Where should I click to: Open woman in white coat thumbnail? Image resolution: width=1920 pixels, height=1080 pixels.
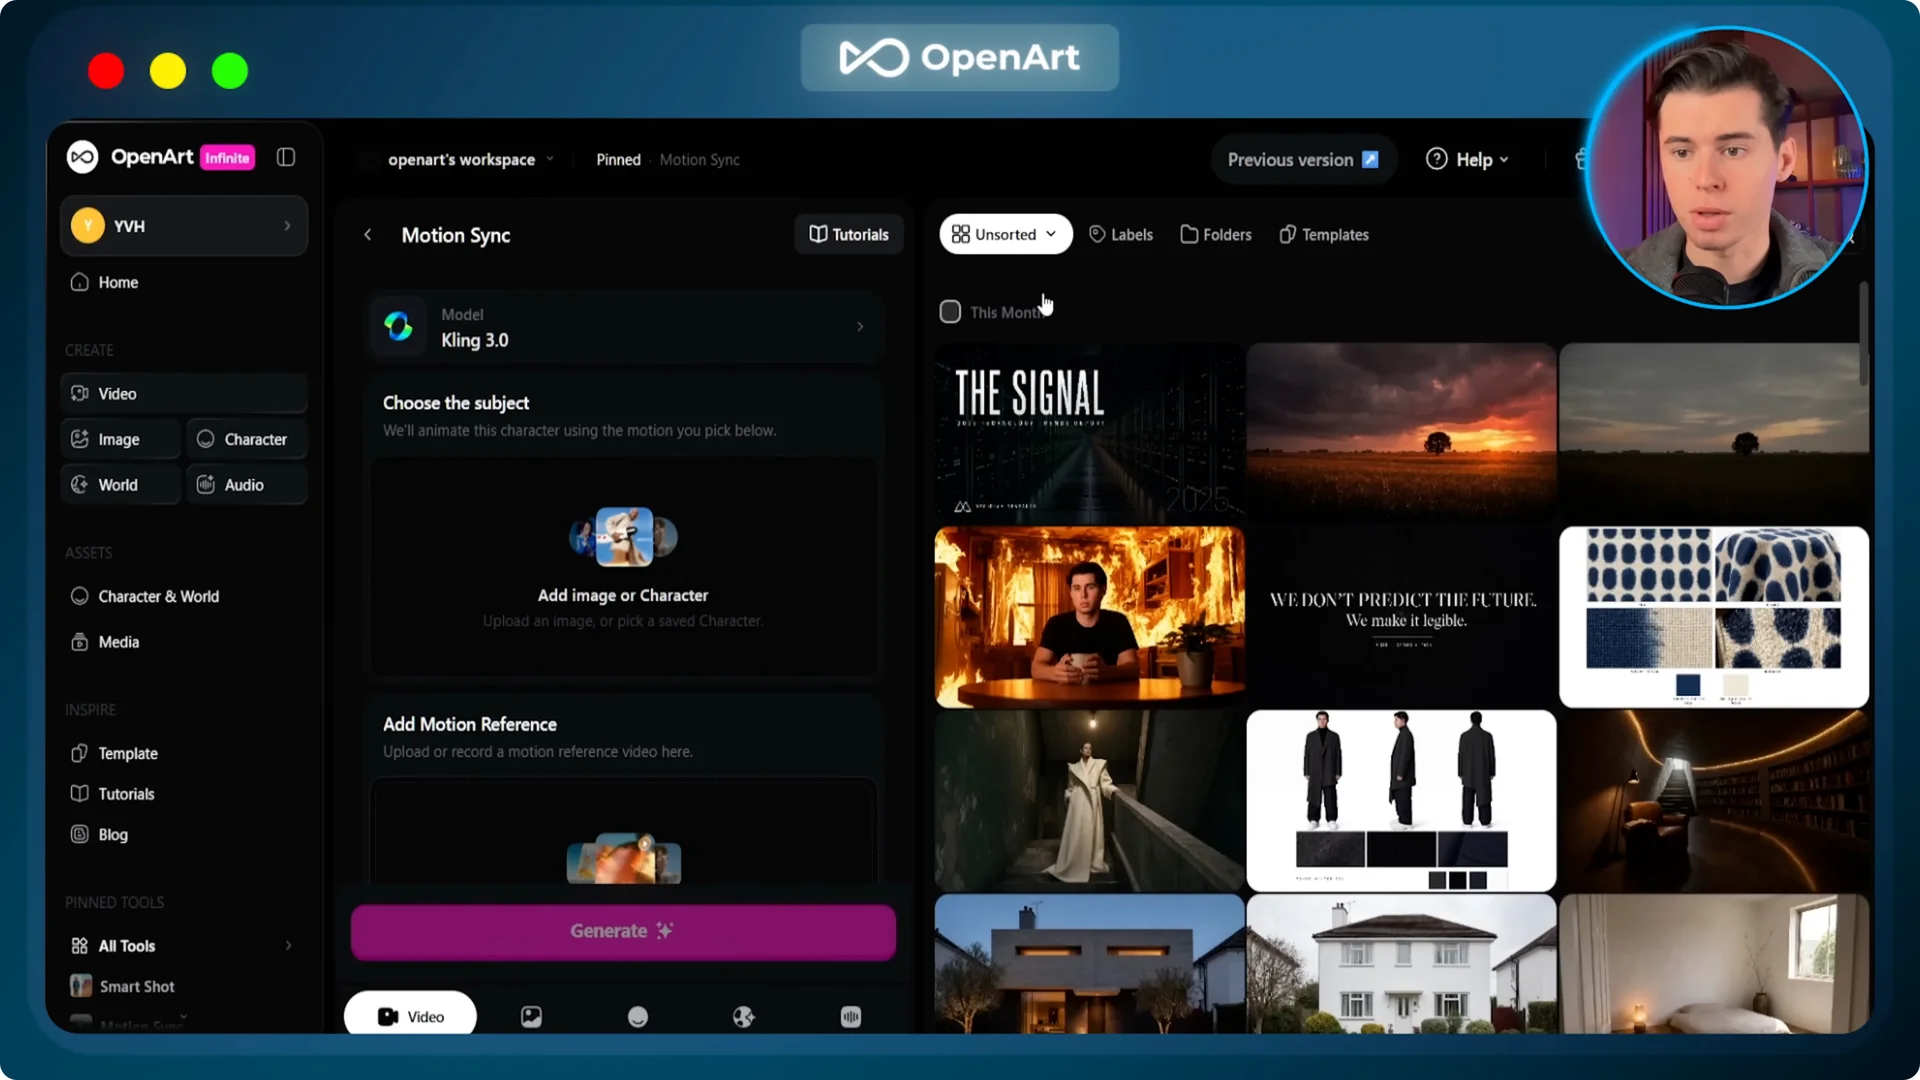pyautogui.click(x=1089, y=800)
